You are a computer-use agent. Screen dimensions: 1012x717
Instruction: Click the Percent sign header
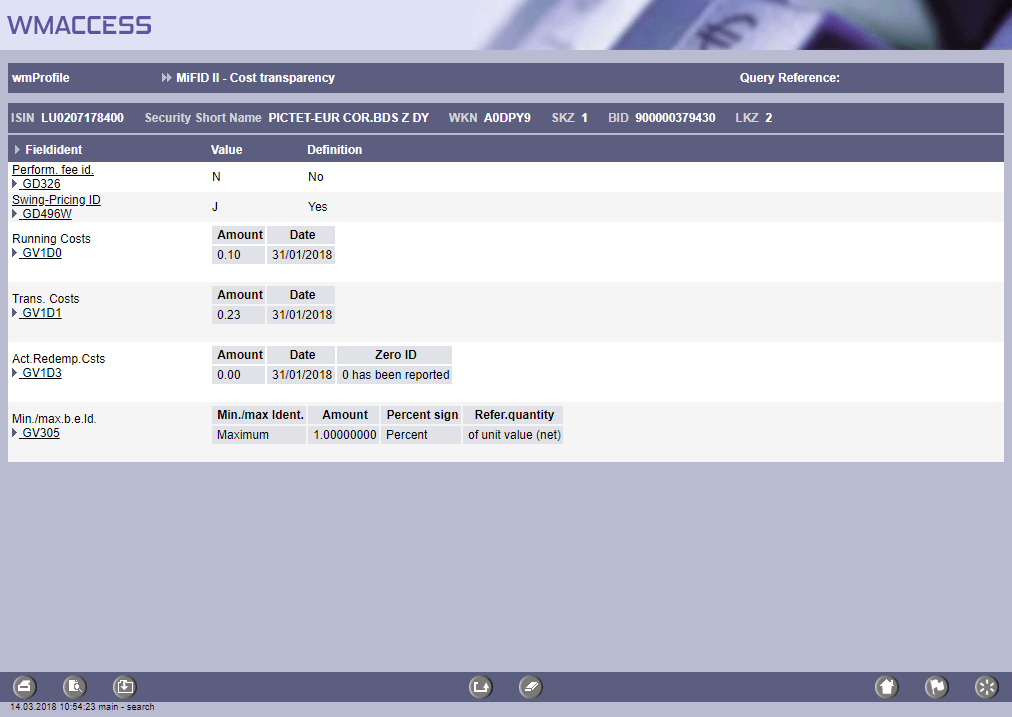(x=421, y=415)
